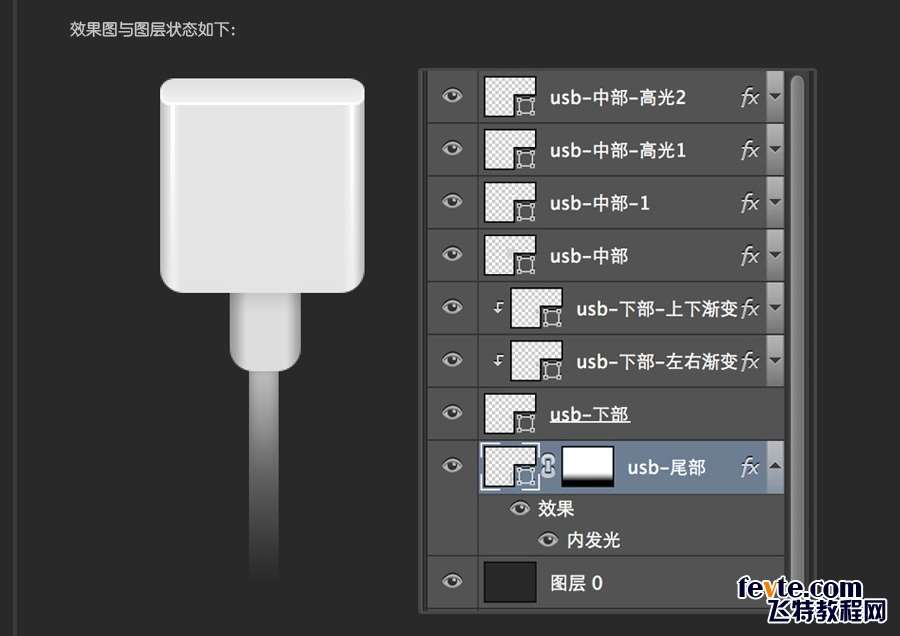The width and height of the screenshot is (900, 636).
Task: Select layer name usb-中部-1
Action: (600, 203)
